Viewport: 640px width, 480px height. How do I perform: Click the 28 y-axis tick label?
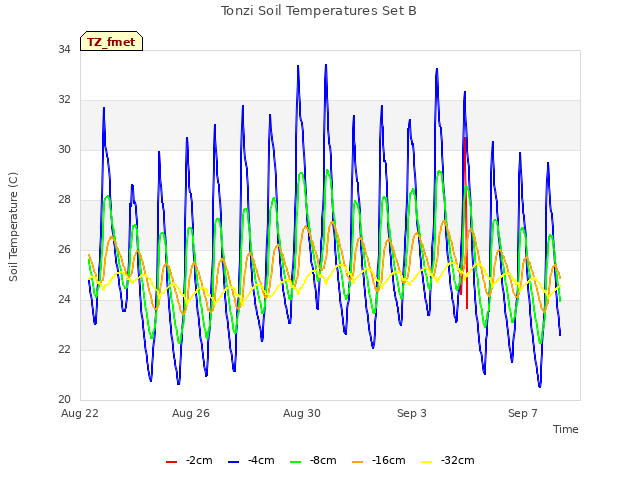pos(64,200)
